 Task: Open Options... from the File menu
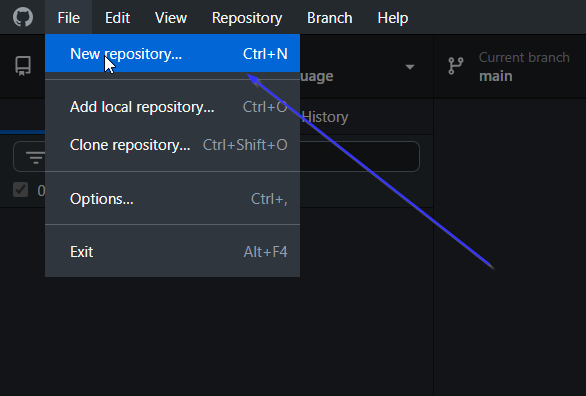pyautogui.click(x=172, y=198)
